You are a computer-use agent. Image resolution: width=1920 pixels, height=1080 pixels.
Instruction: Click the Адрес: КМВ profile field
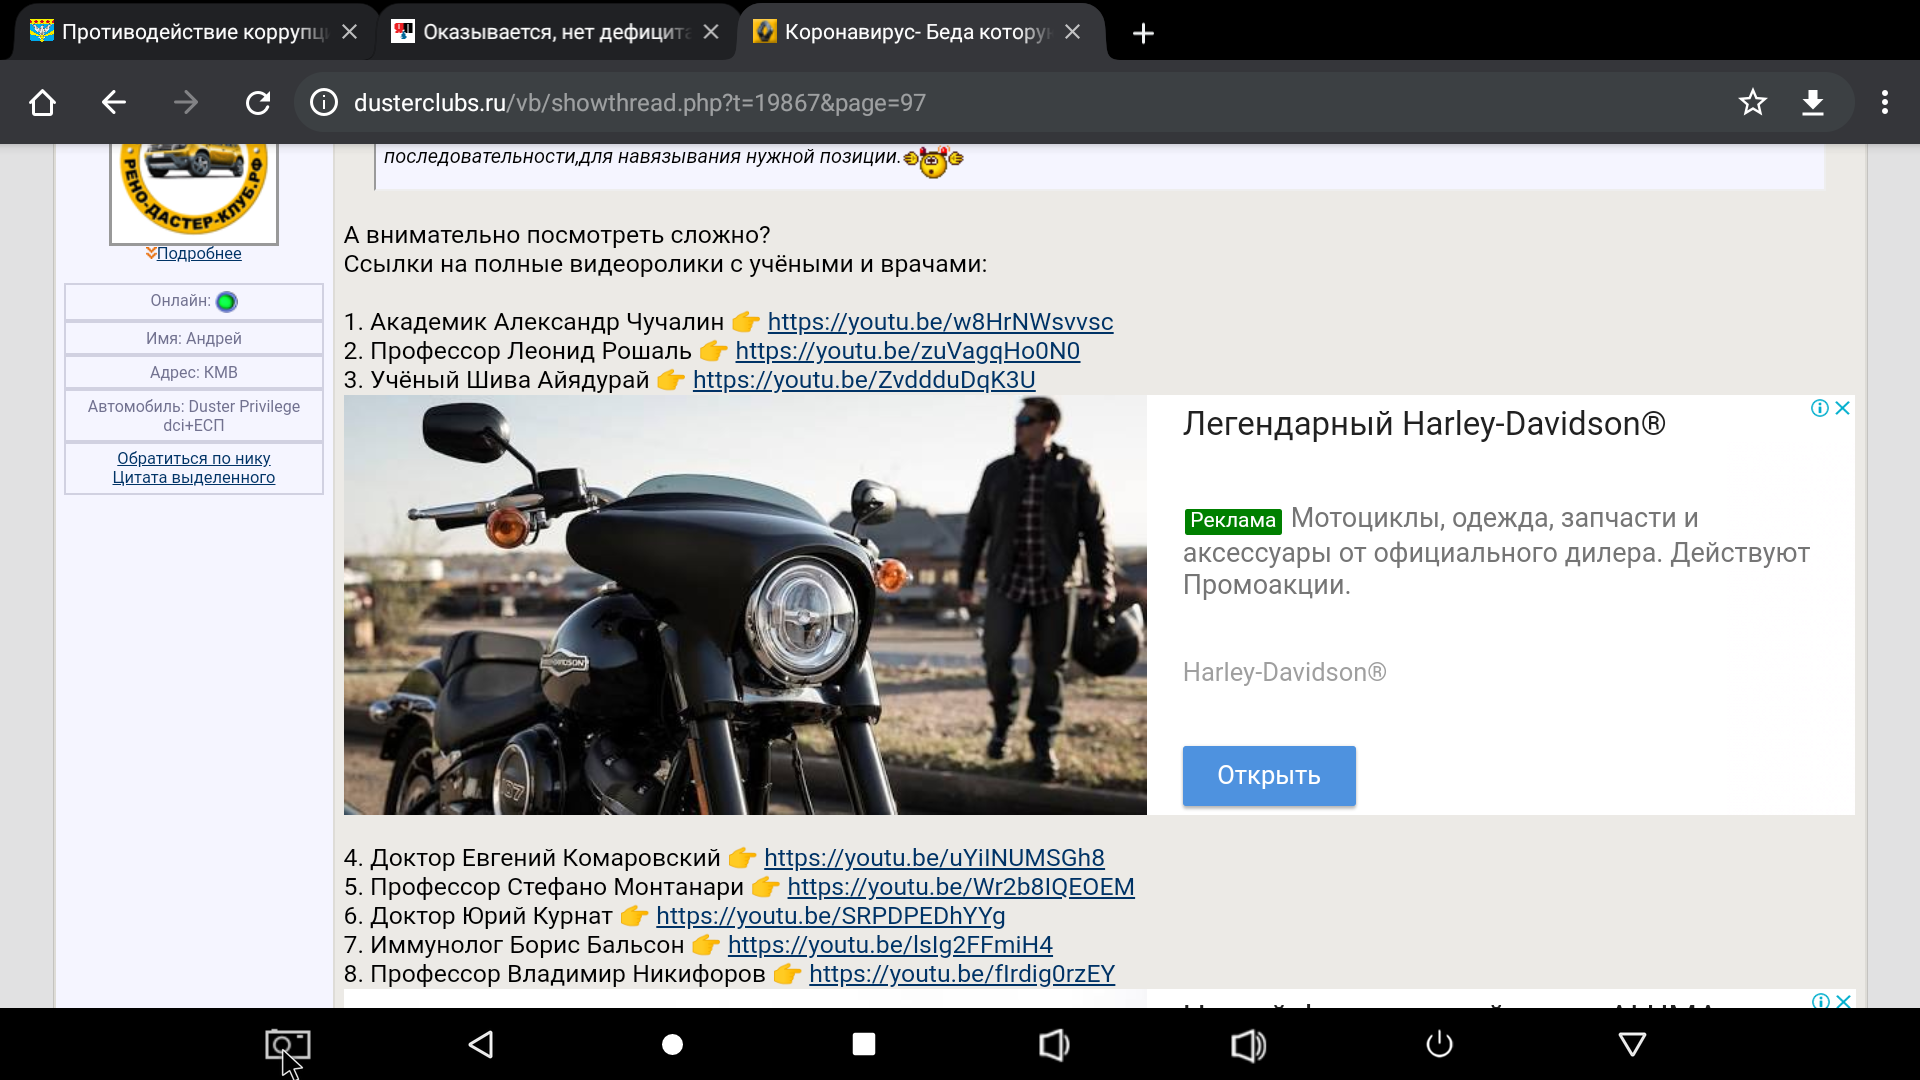pyautogui.click(x=194, y=372)
